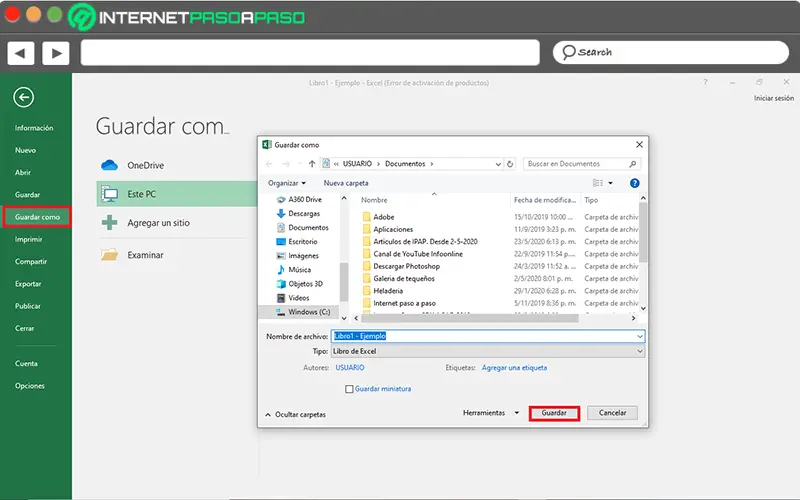Select the Descargar Photoshop folder
Image resolution: width=800 pixels, height=500 pixels.
tap(401, 266)
